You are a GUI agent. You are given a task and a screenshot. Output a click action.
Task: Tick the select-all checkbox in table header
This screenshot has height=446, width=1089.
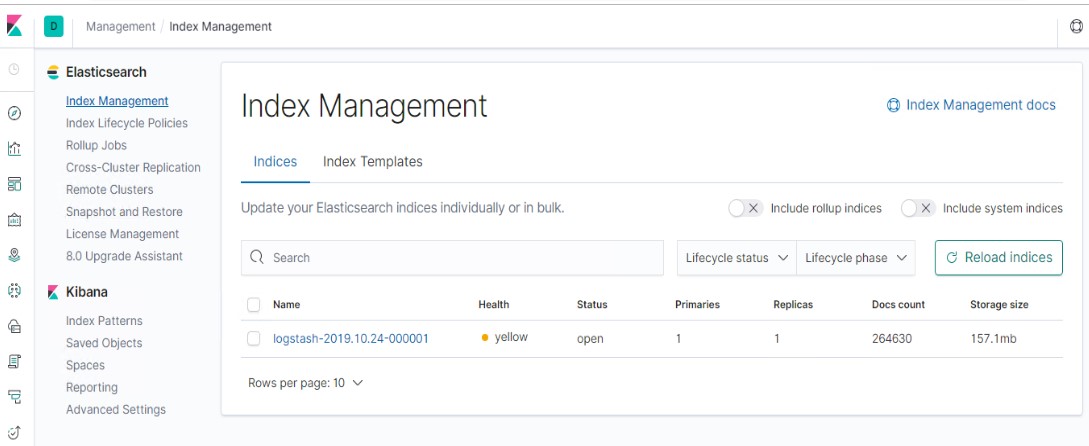tap(253, 304)
